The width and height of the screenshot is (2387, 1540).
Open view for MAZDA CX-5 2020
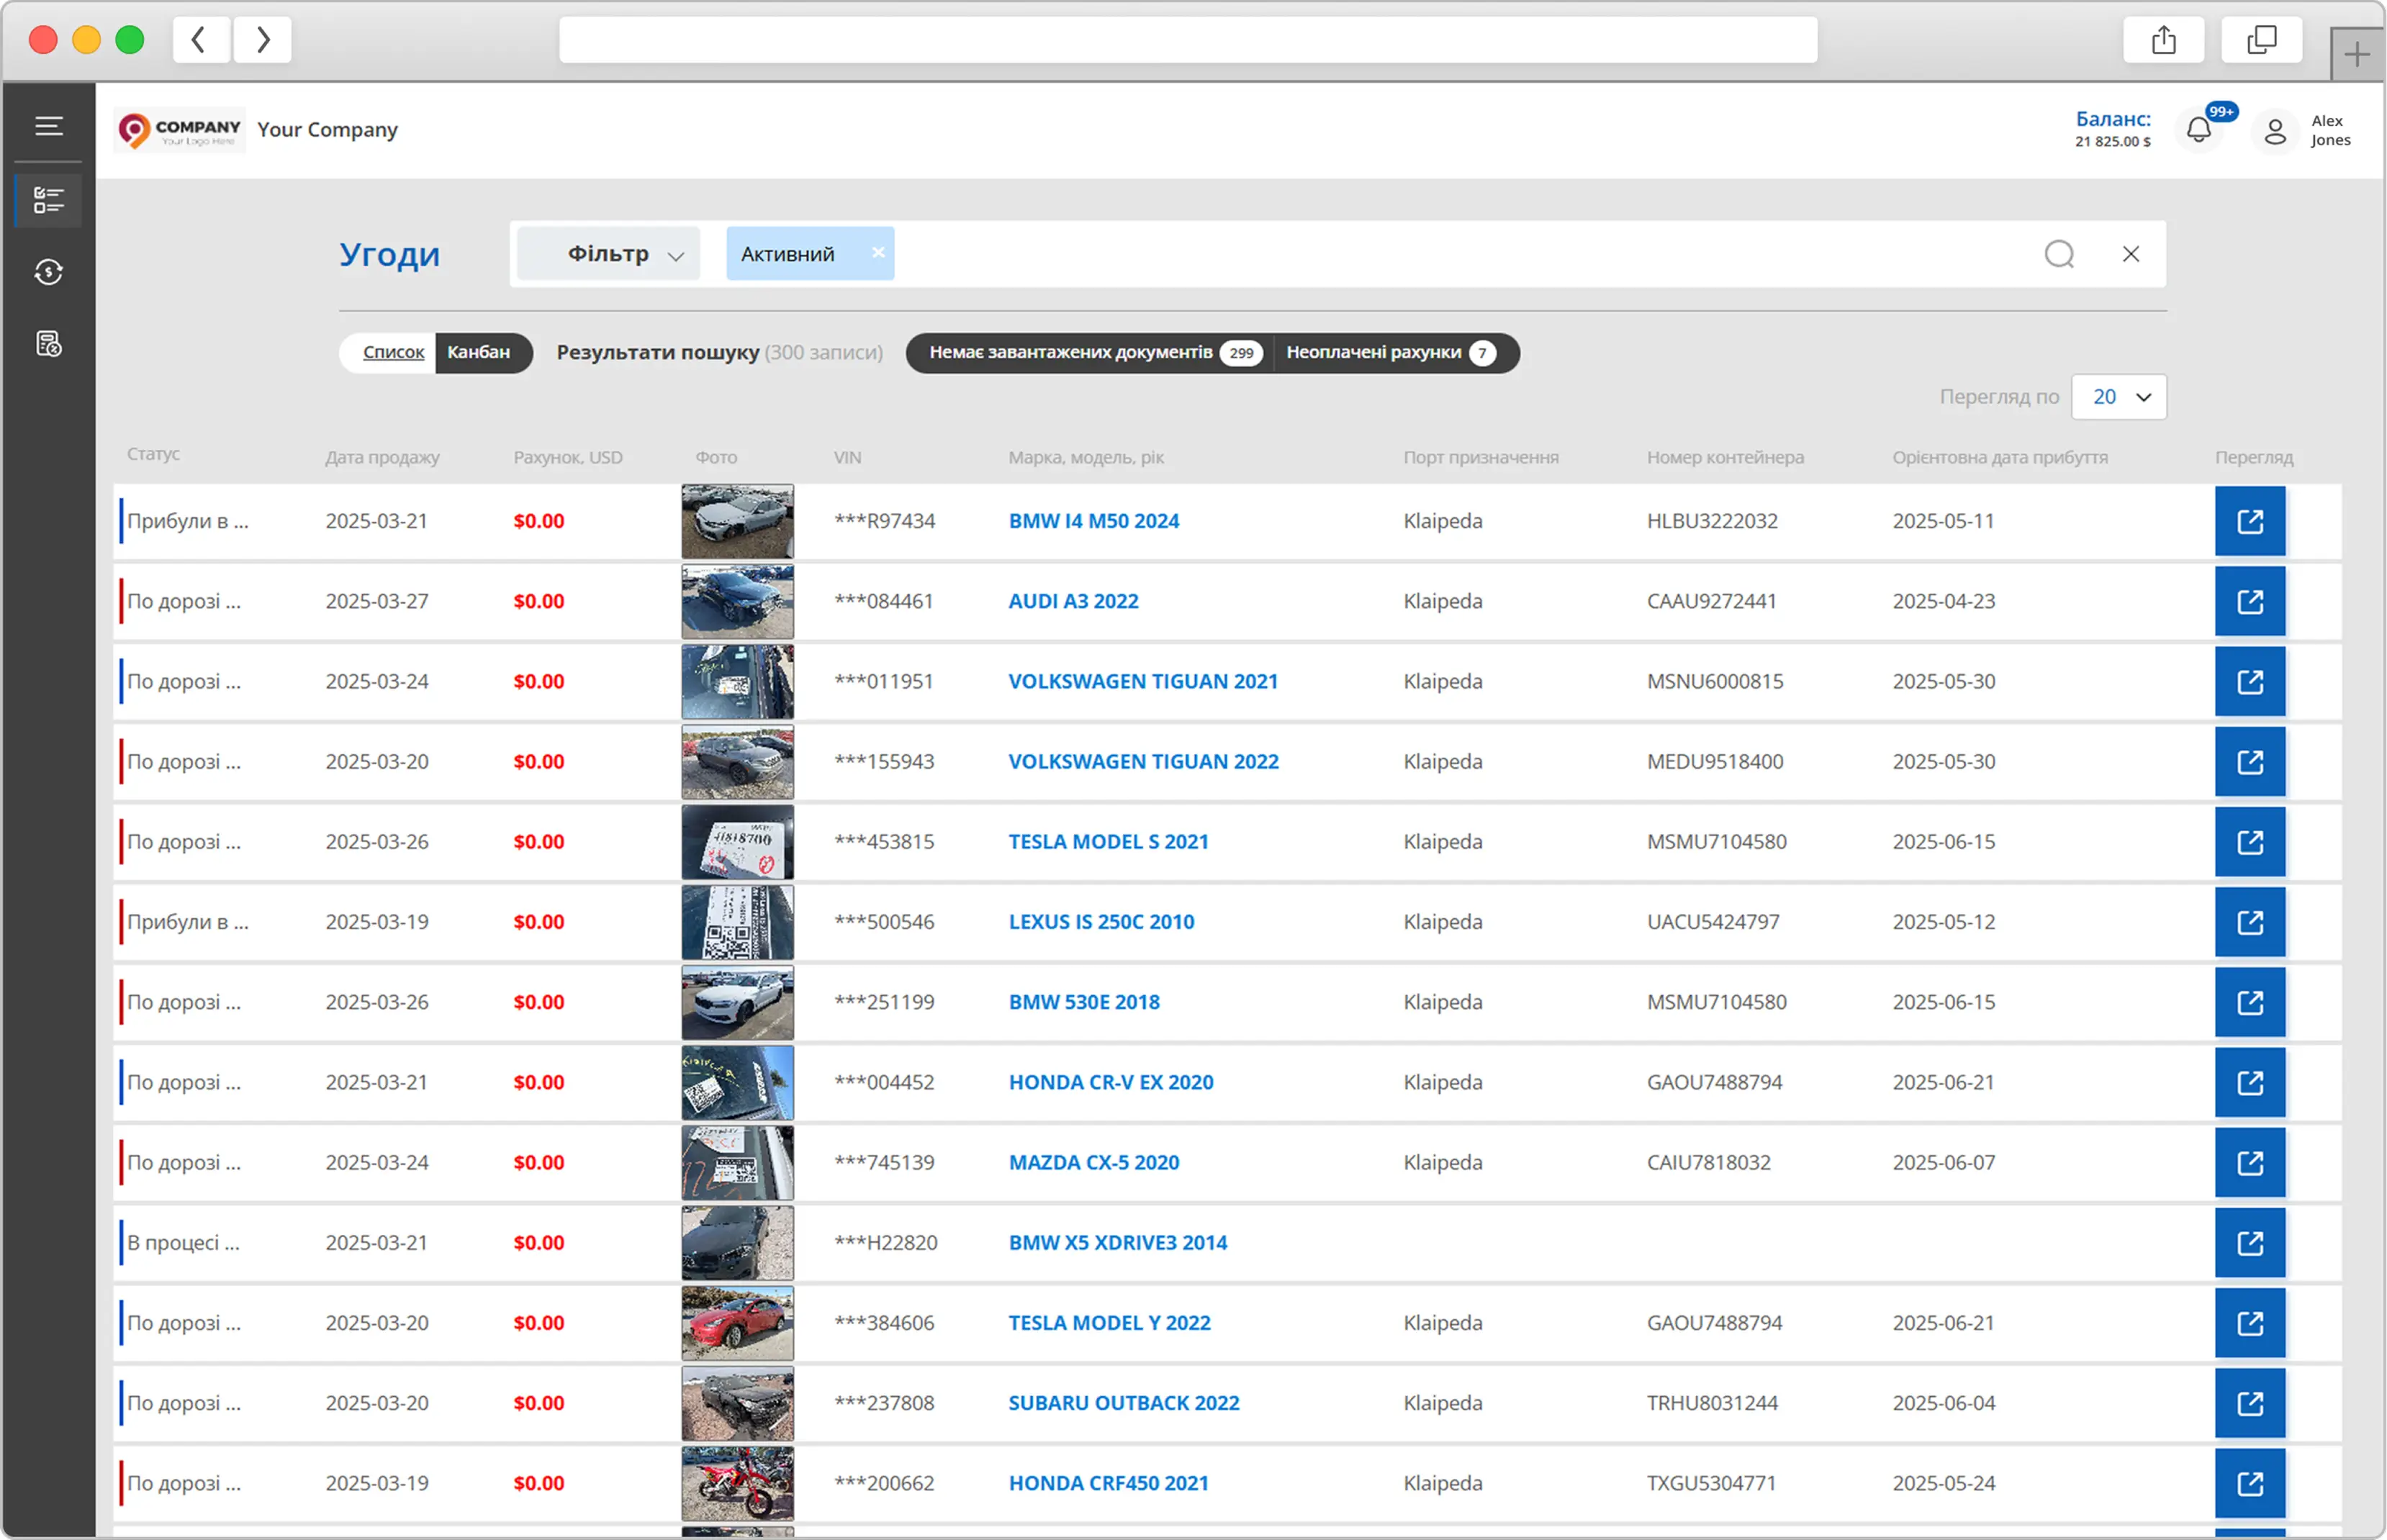point(2249,1163)
